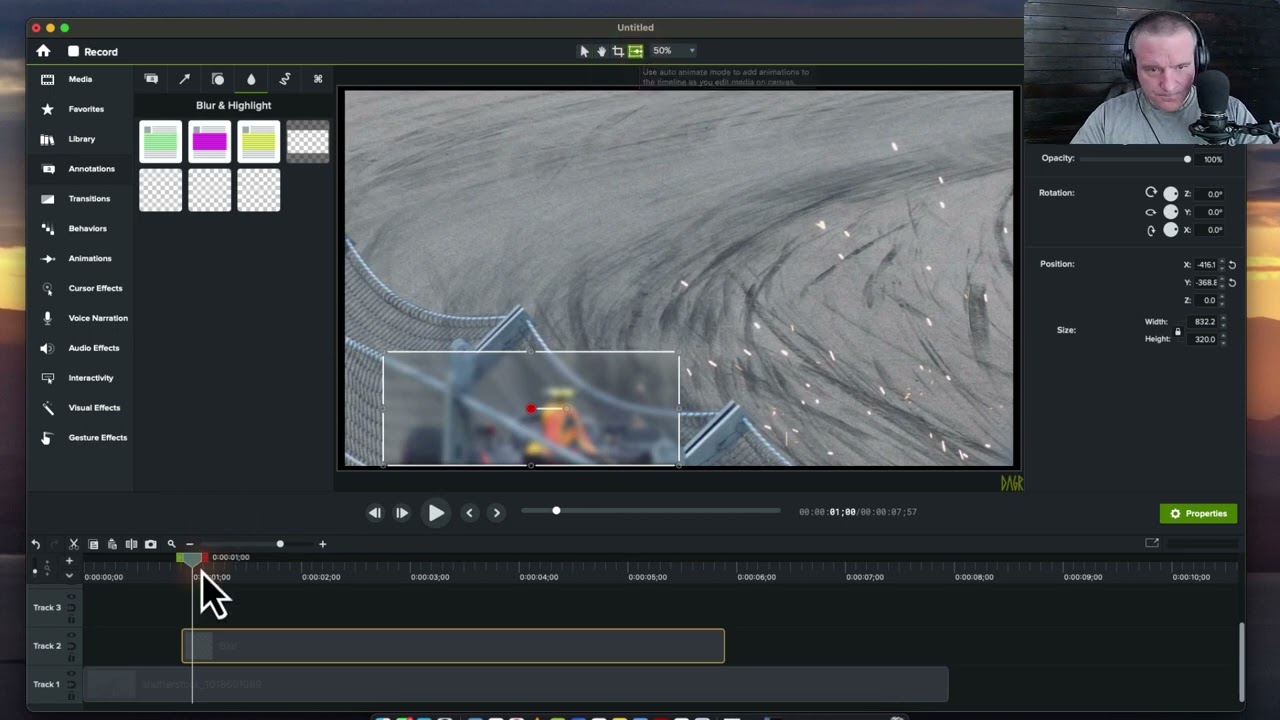Add a new track

coord(69,561)
